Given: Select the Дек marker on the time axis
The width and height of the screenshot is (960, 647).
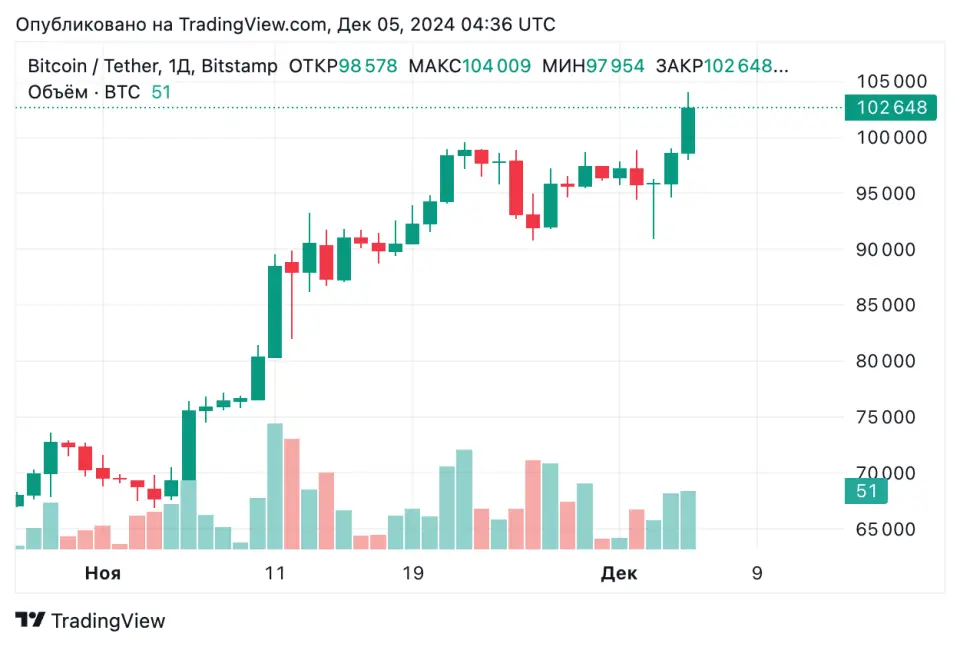Looking at the screenshot, I should coord(619,573).
